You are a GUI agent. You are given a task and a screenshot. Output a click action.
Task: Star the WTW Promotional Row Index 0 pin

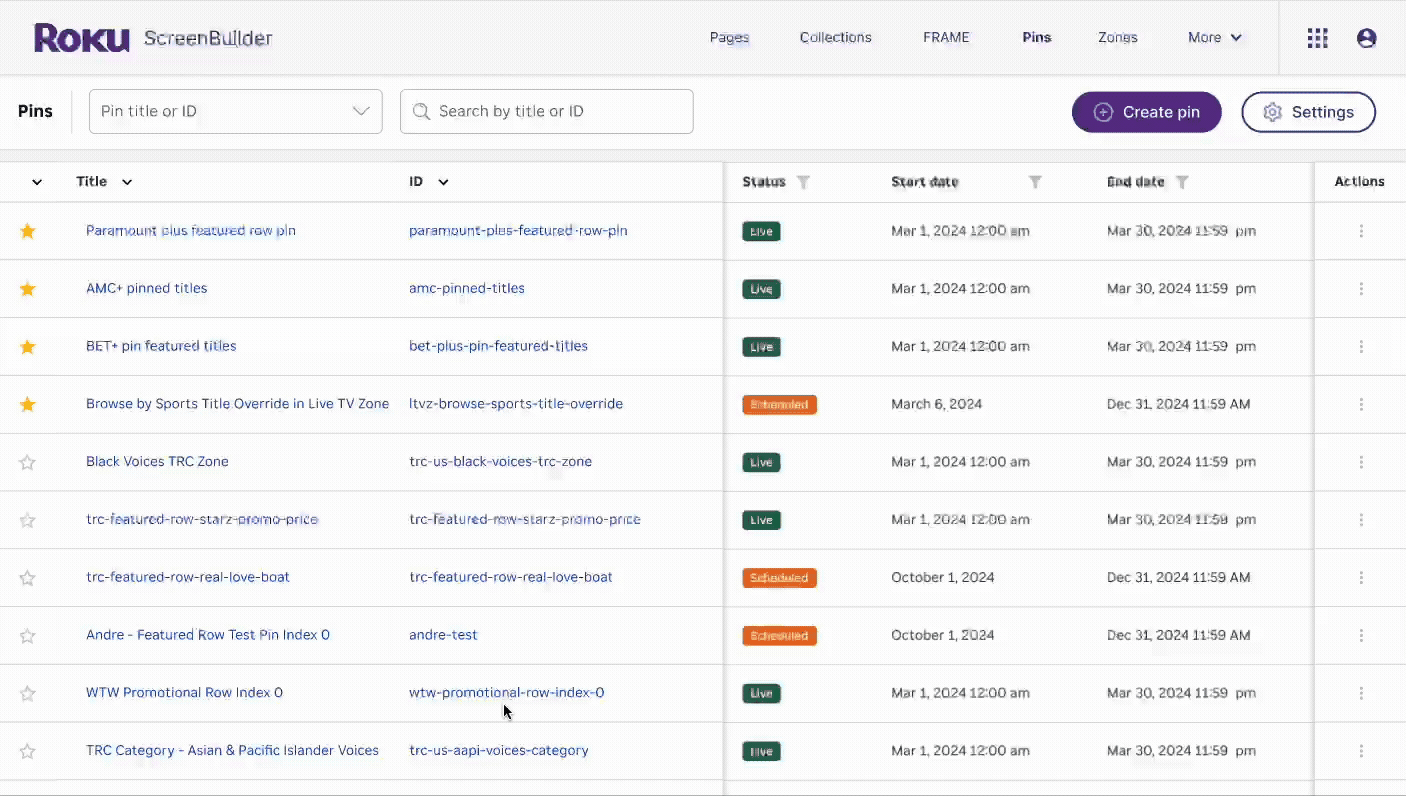click(x=28, y=693)
